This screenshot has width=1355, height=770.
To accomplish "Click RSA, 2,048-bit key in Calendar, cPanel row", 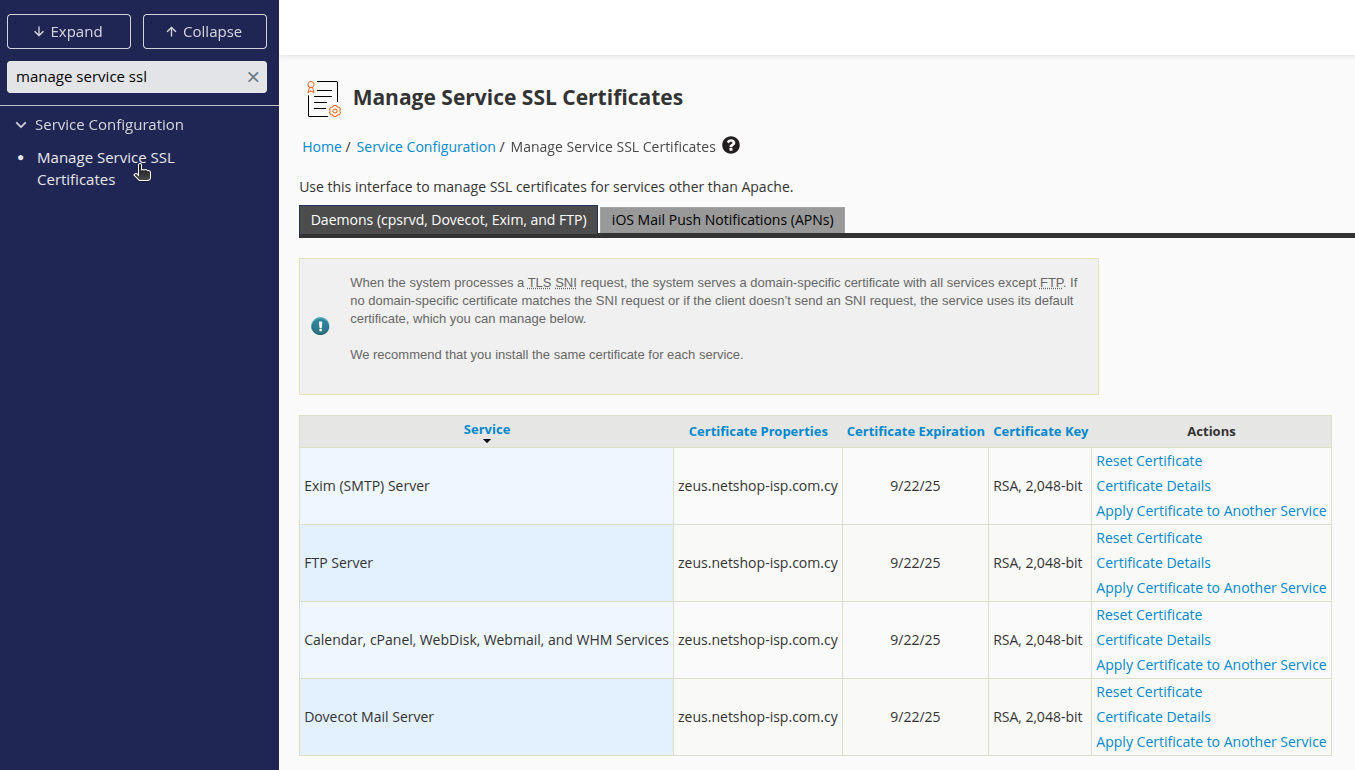I will 1038,640.
